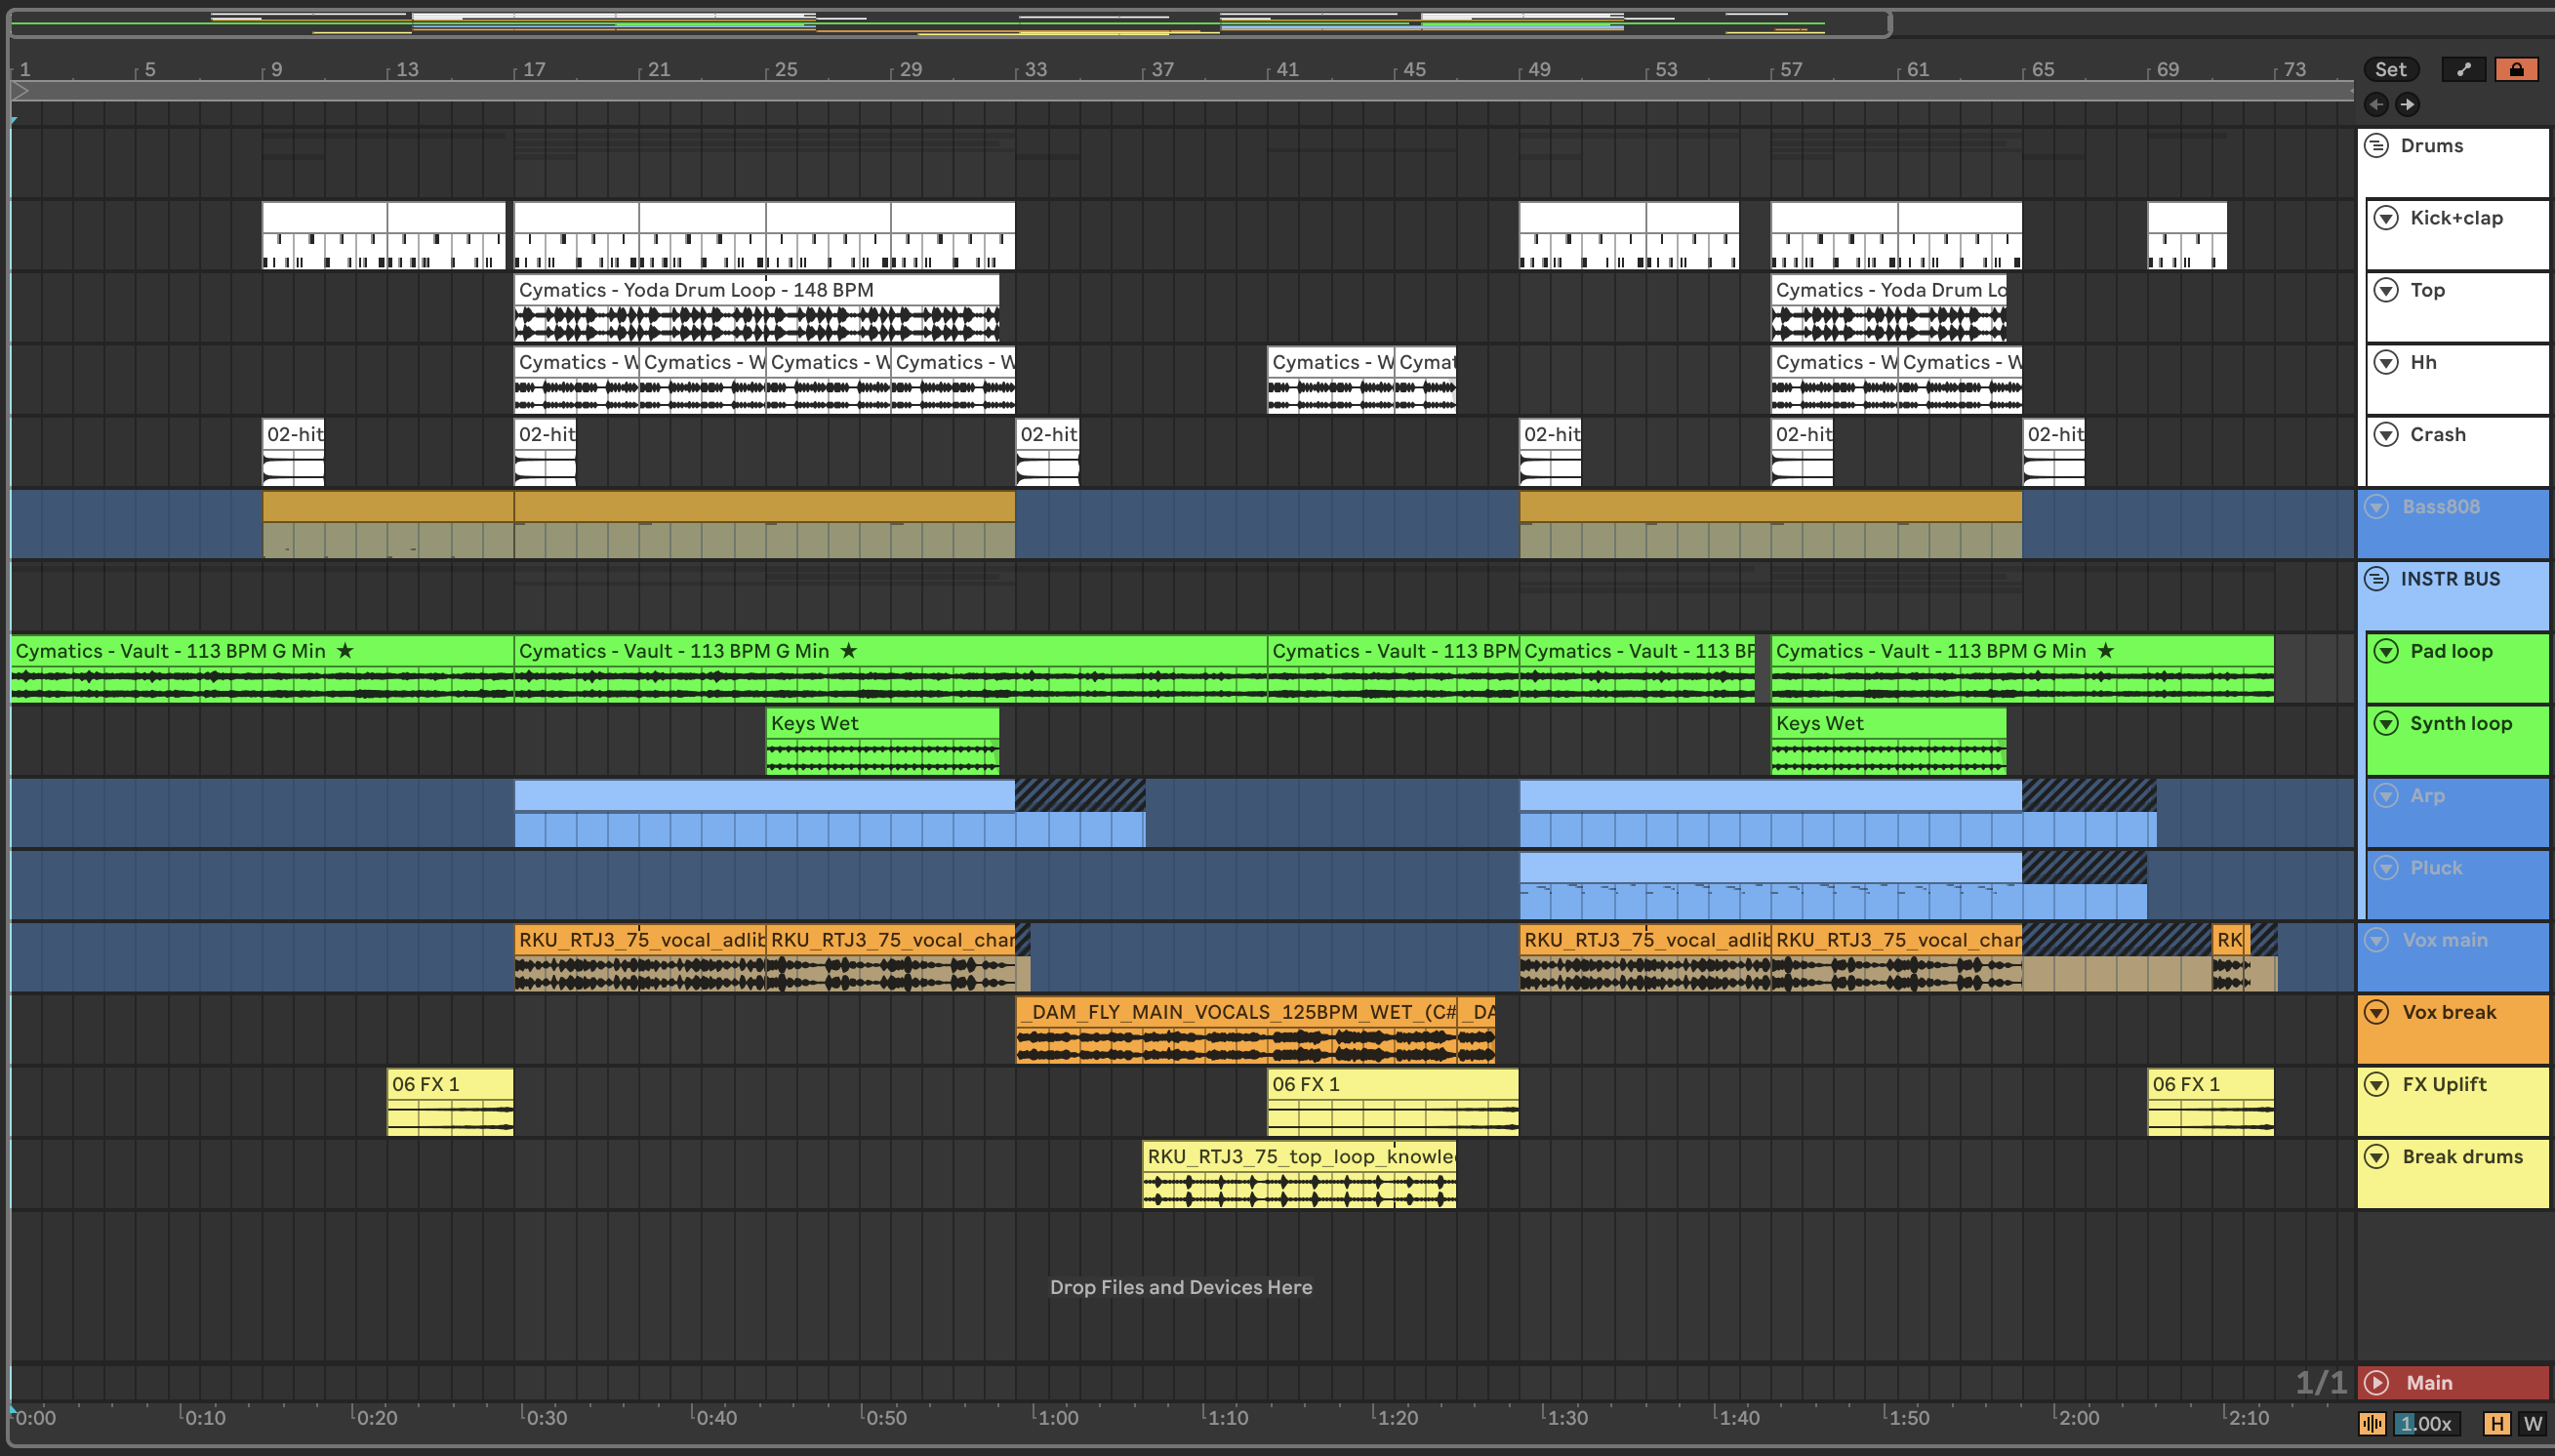Viewport: 2555px width, 1456px height.
Task: Click the arrangement overview bar at top
Action: click(950, 23)
